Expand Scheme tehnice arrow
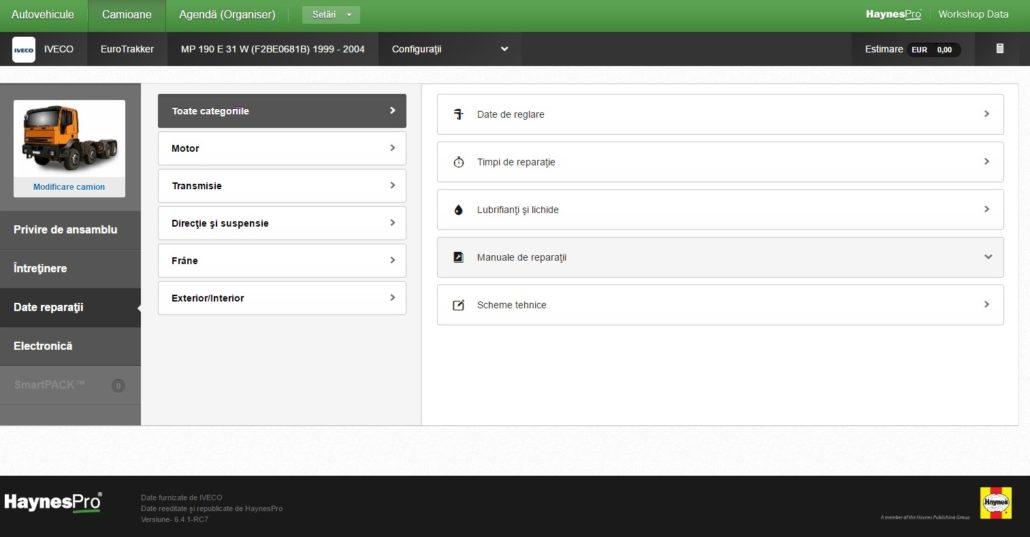This screenshot has height=537, width=1030. pyautogui.click(x=987, y=304)
